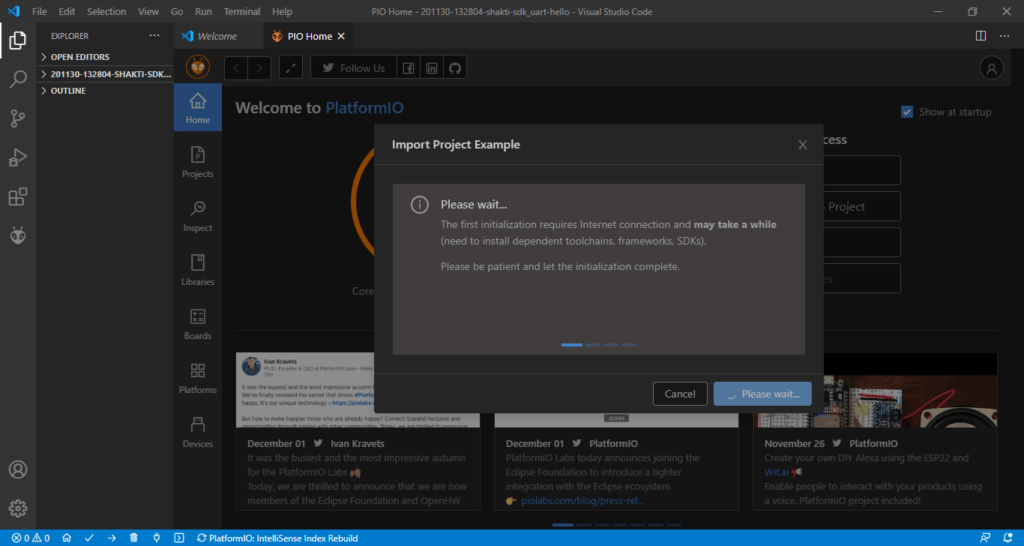Open the Search view in activity bar

tap(18, 79)
